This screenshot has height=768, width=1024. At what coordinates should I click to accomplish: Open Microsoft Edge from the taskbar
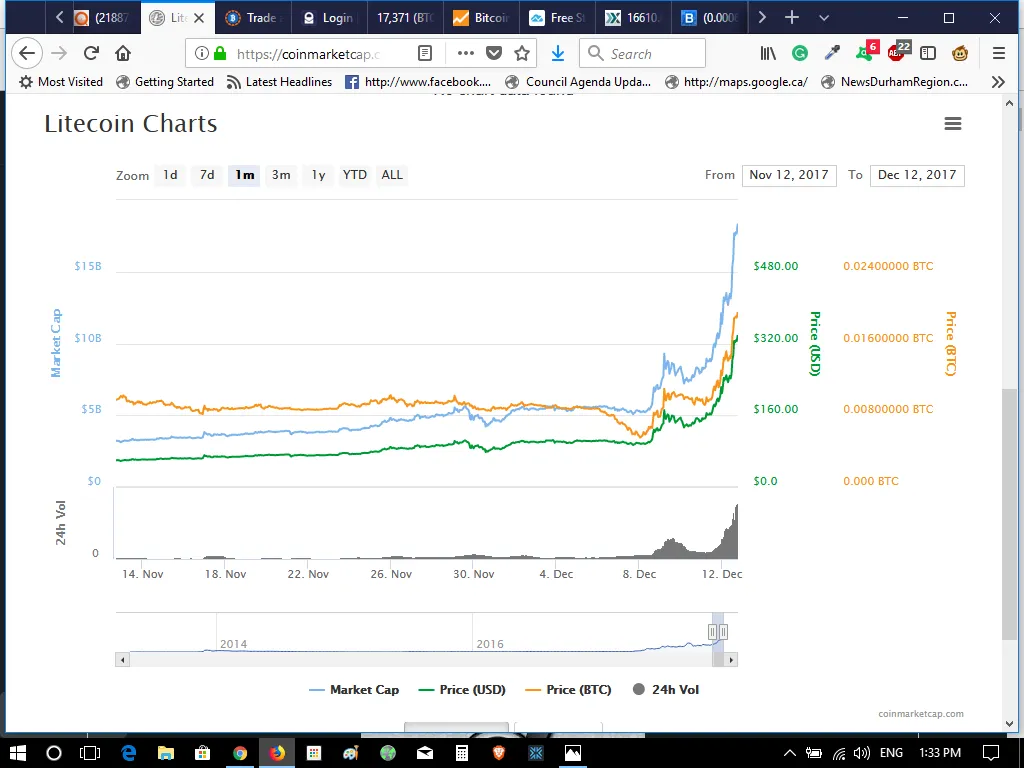[129, 753]
